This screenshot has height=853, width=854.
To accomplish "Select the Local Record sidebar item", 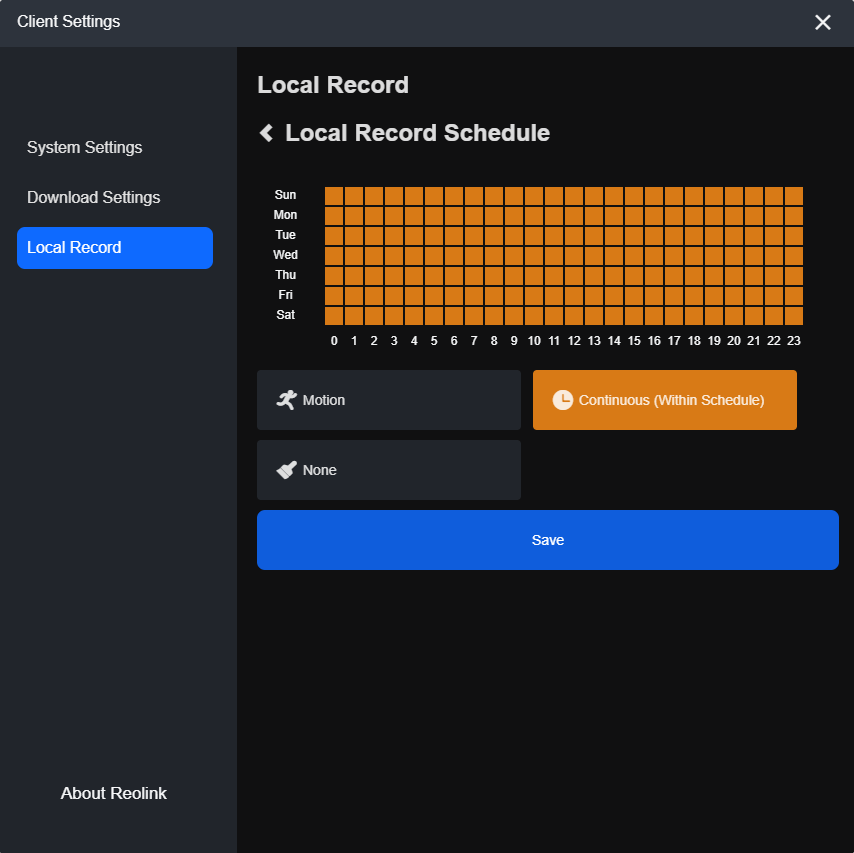I will pos(115,248).
